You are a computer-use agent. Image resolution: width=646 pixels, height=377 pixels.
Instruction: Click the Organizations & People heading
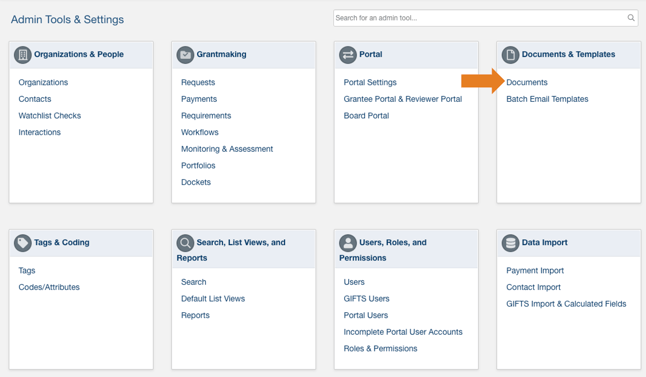[x=79, y=54]
